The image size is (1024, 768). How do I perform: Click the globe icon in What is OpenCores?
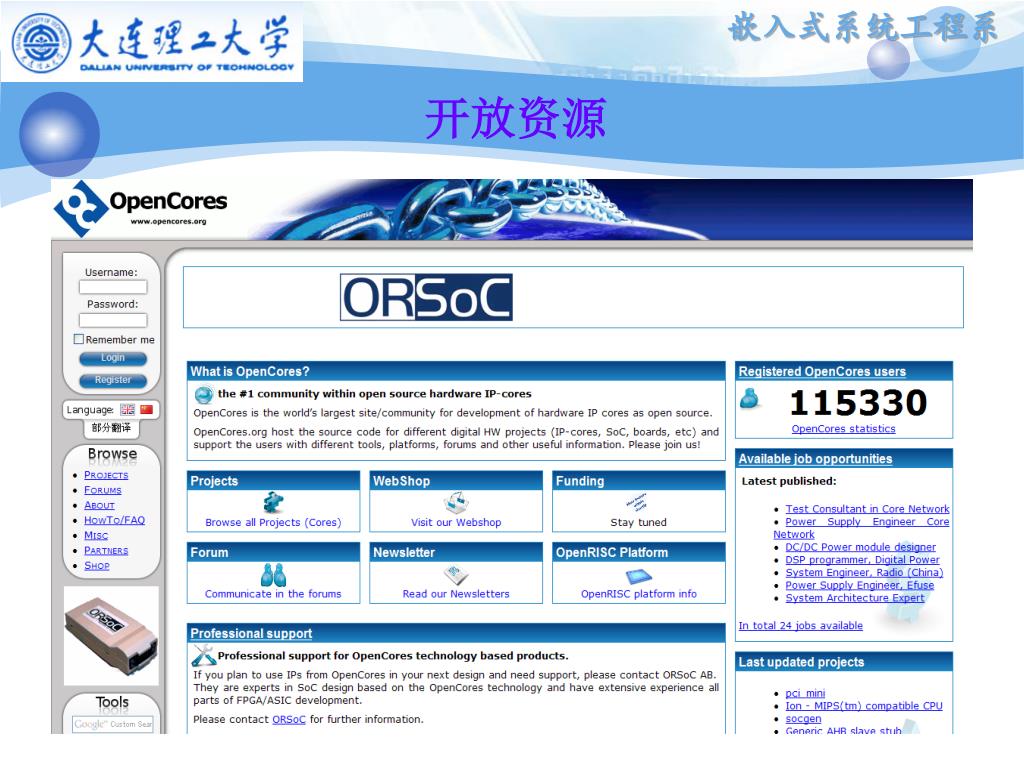(x=204, y=394)
